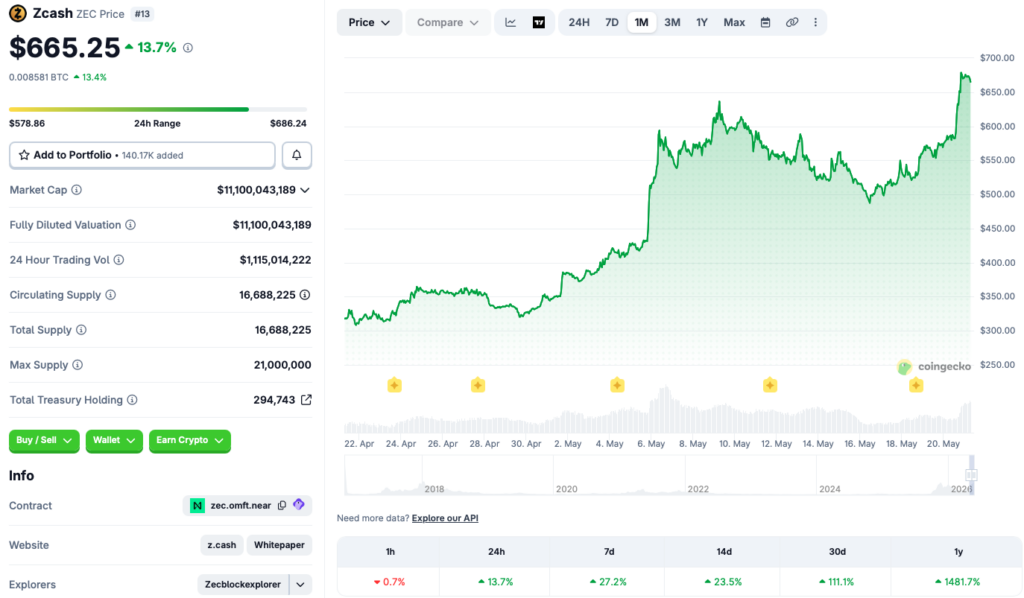
Task: Click the 24h Range progress bar
Action: (158, 109)
